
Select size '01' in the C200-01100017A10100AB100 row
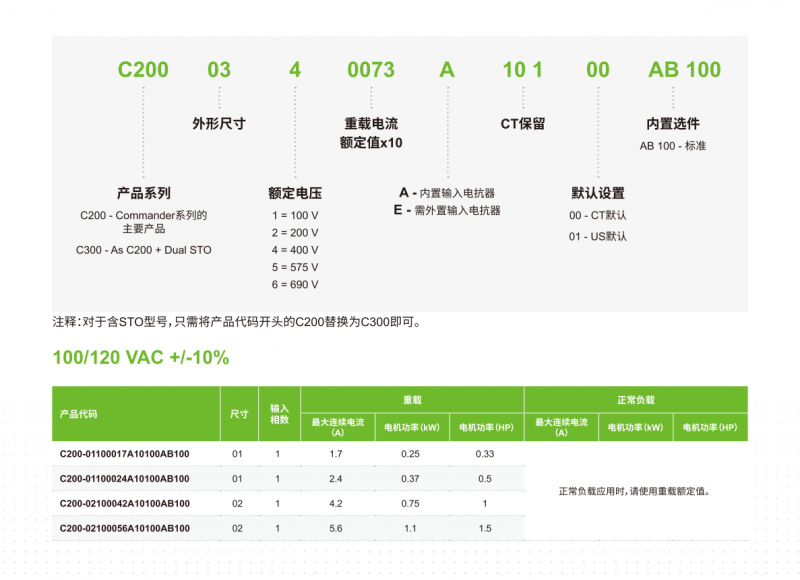tap(237, 454)
